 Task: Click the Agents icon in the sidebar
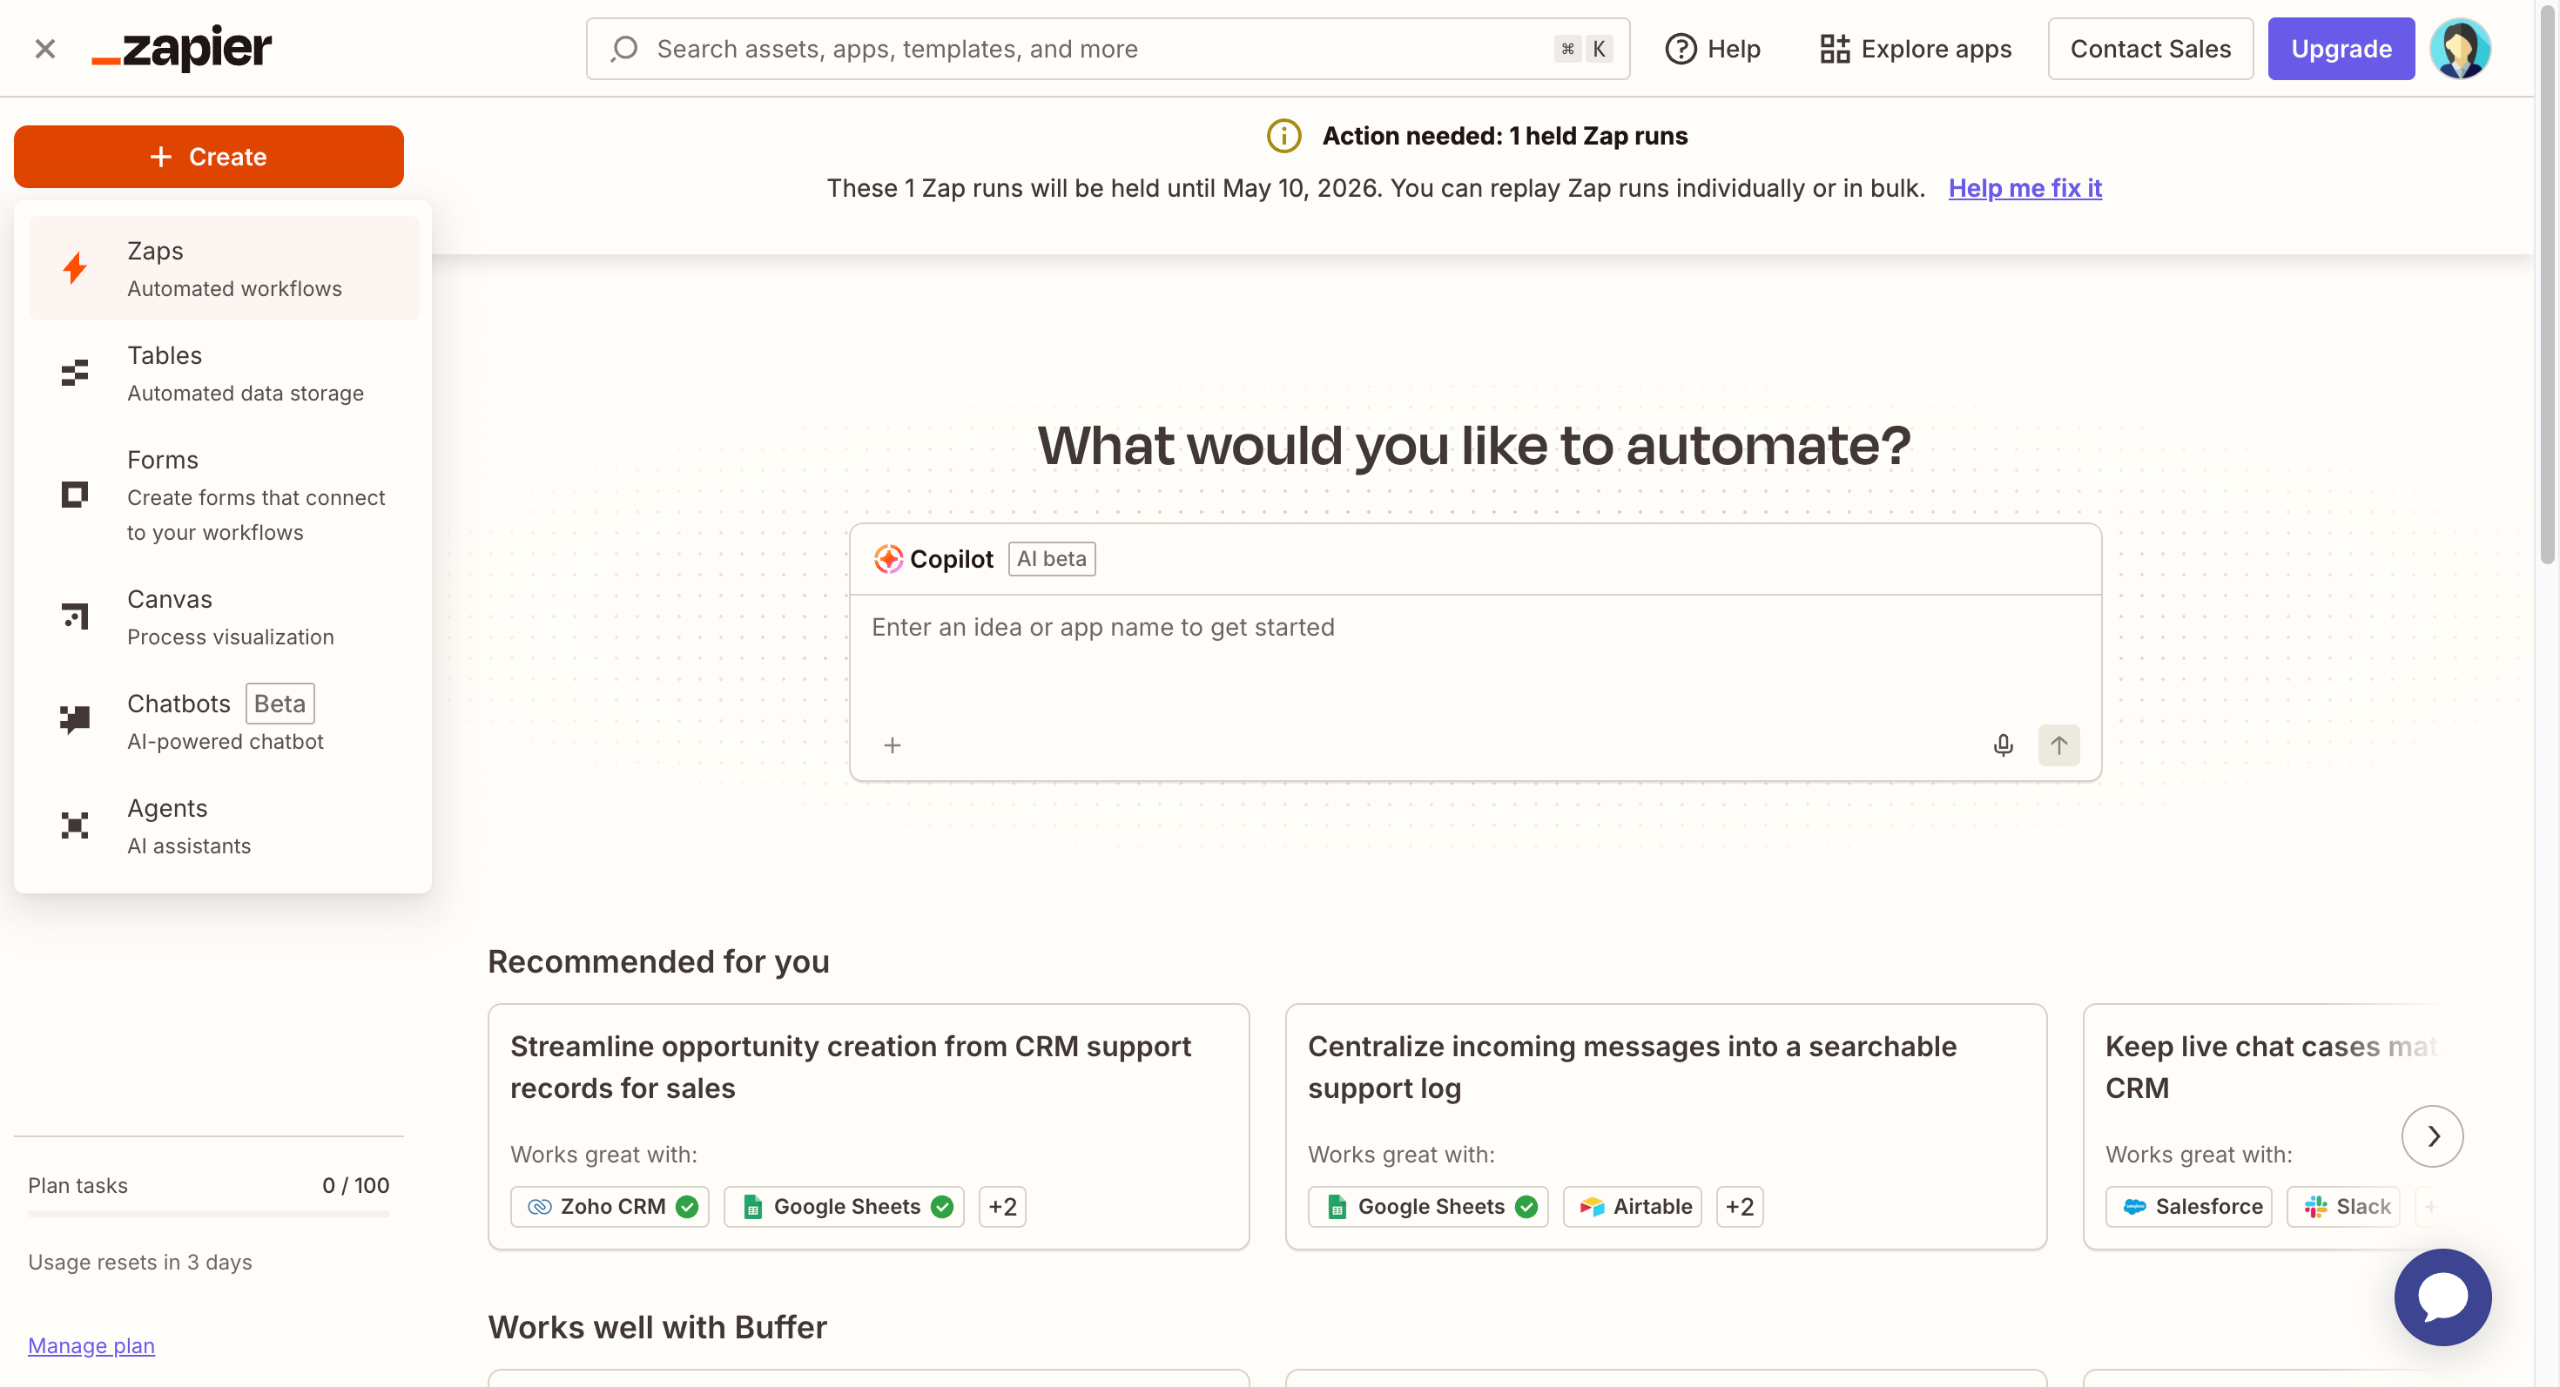[75, 825]
